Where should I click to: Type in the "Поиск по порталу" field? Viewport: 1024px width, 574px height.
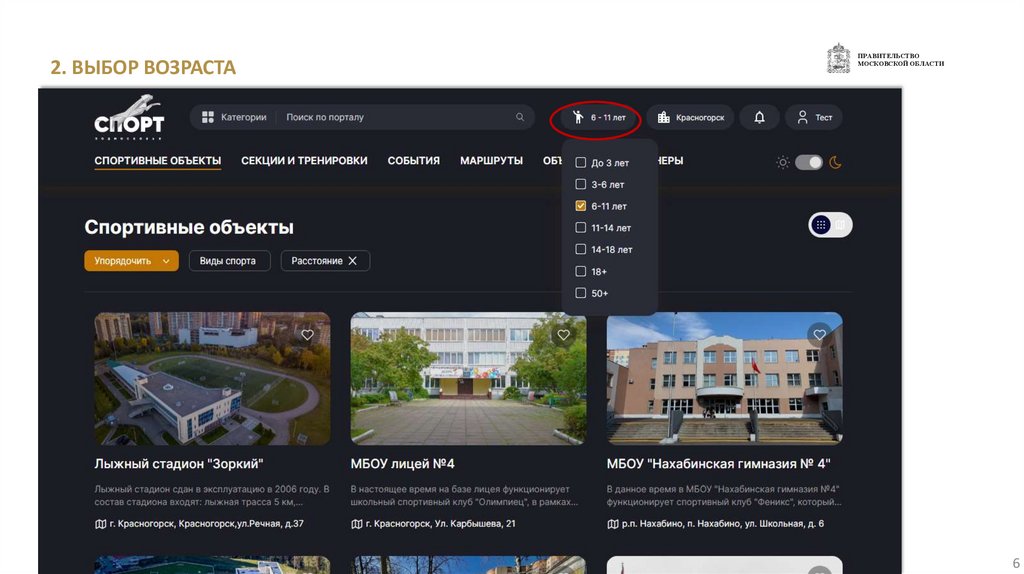[x=395, y=118]
